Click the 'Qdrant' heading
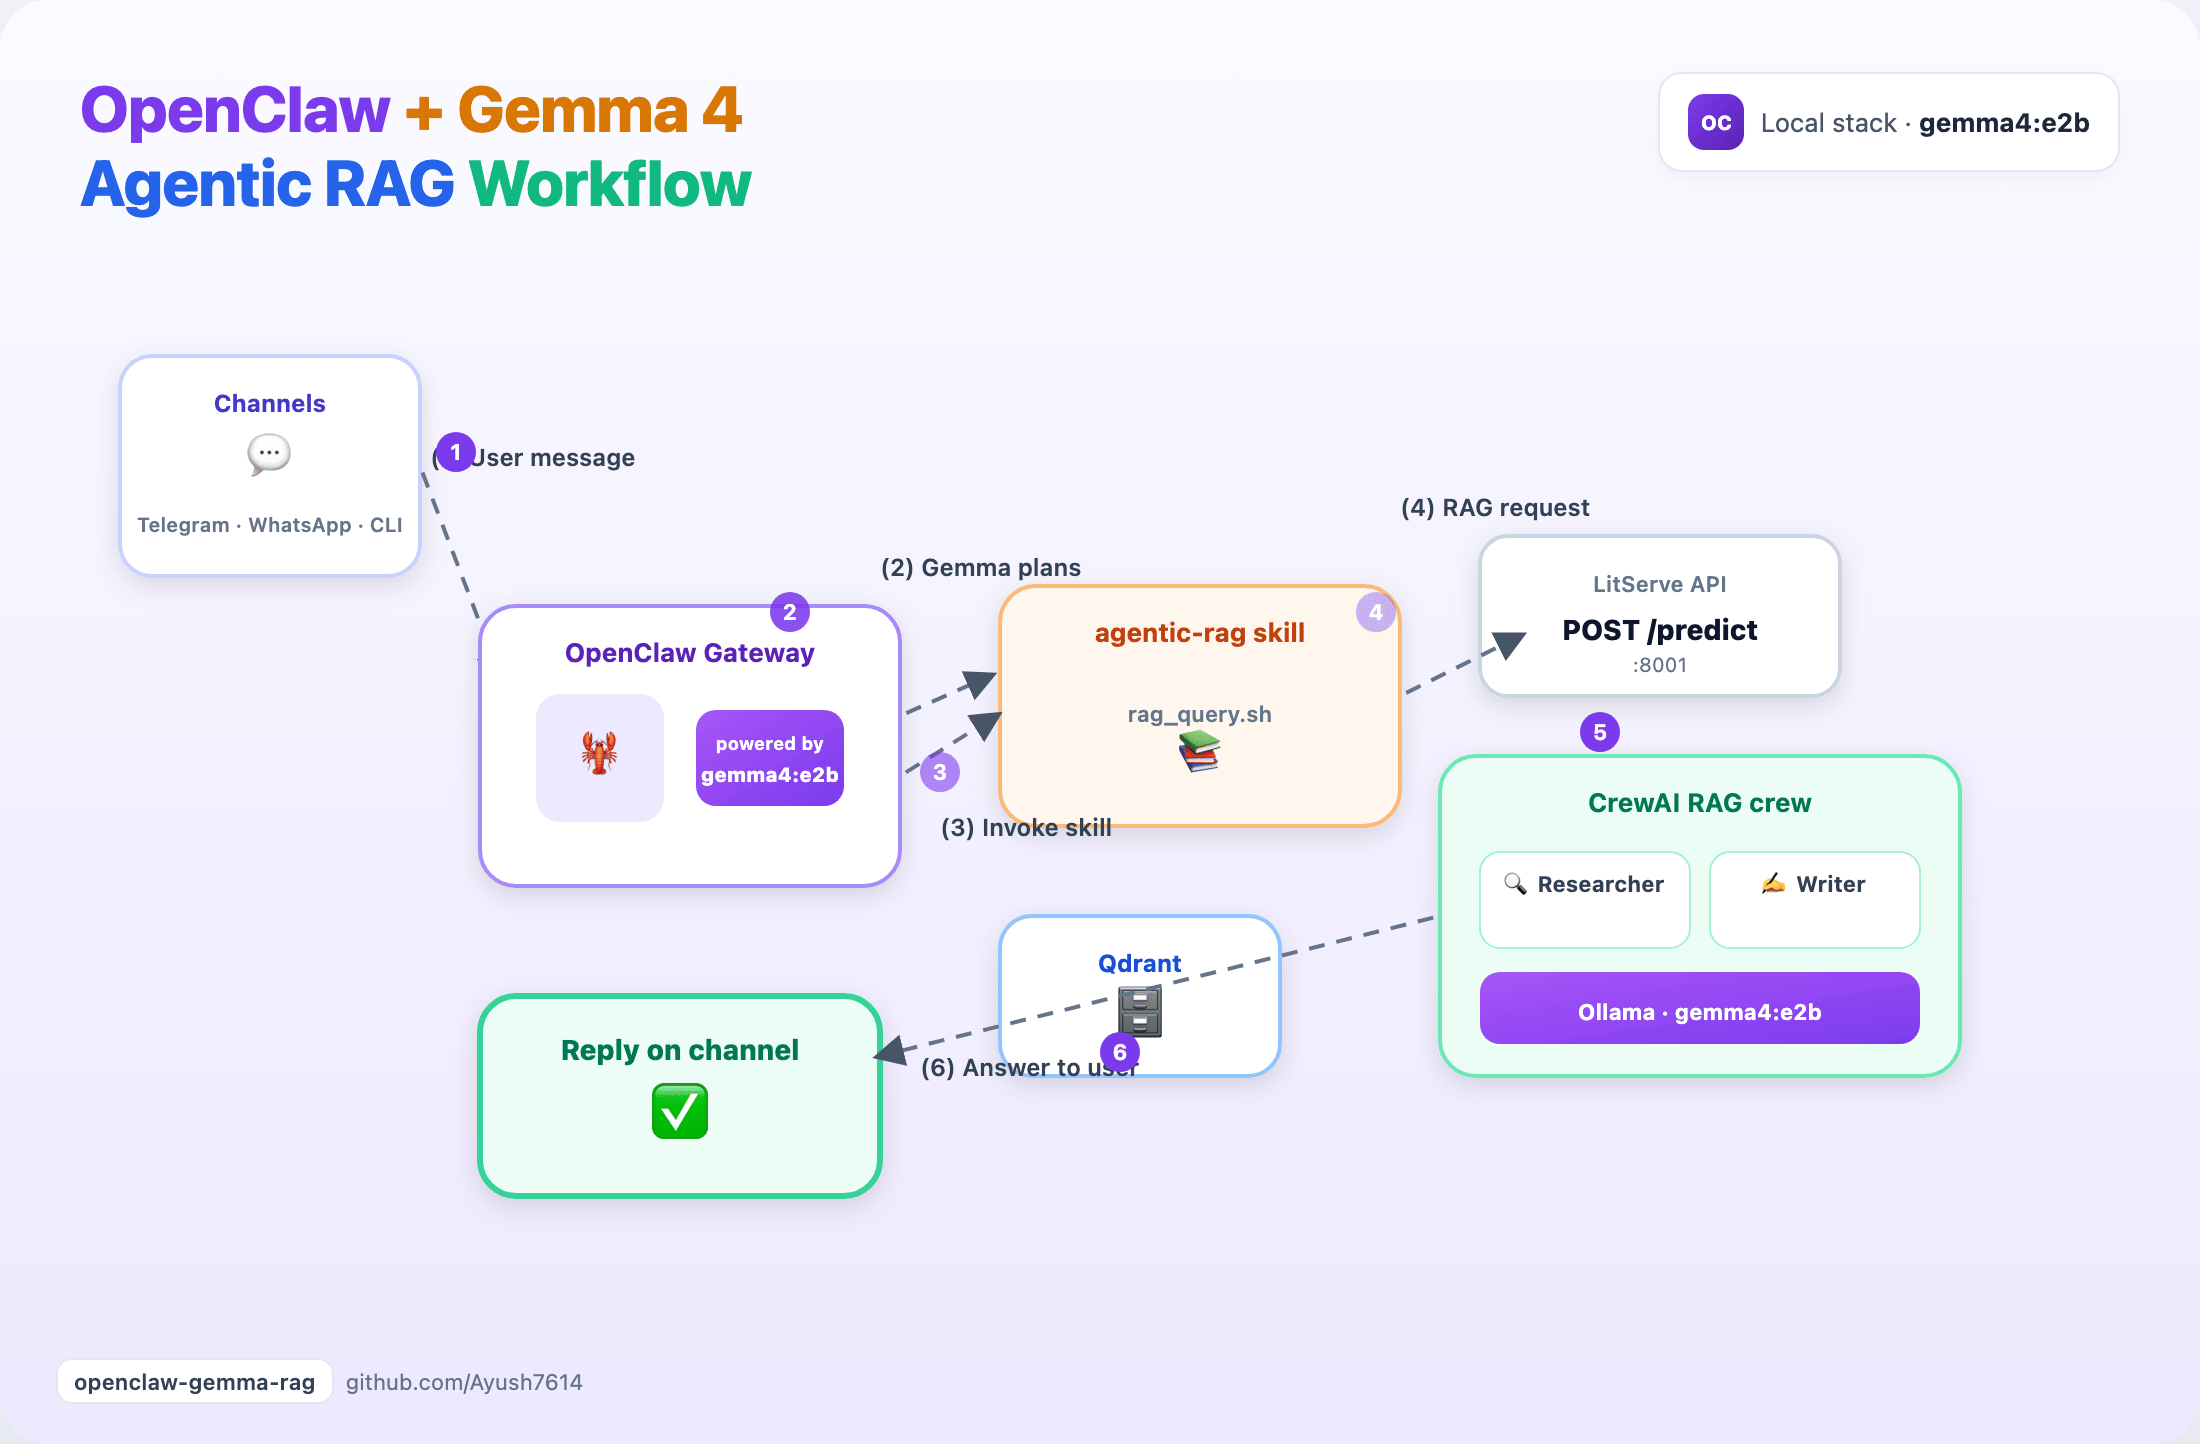 1140,963
